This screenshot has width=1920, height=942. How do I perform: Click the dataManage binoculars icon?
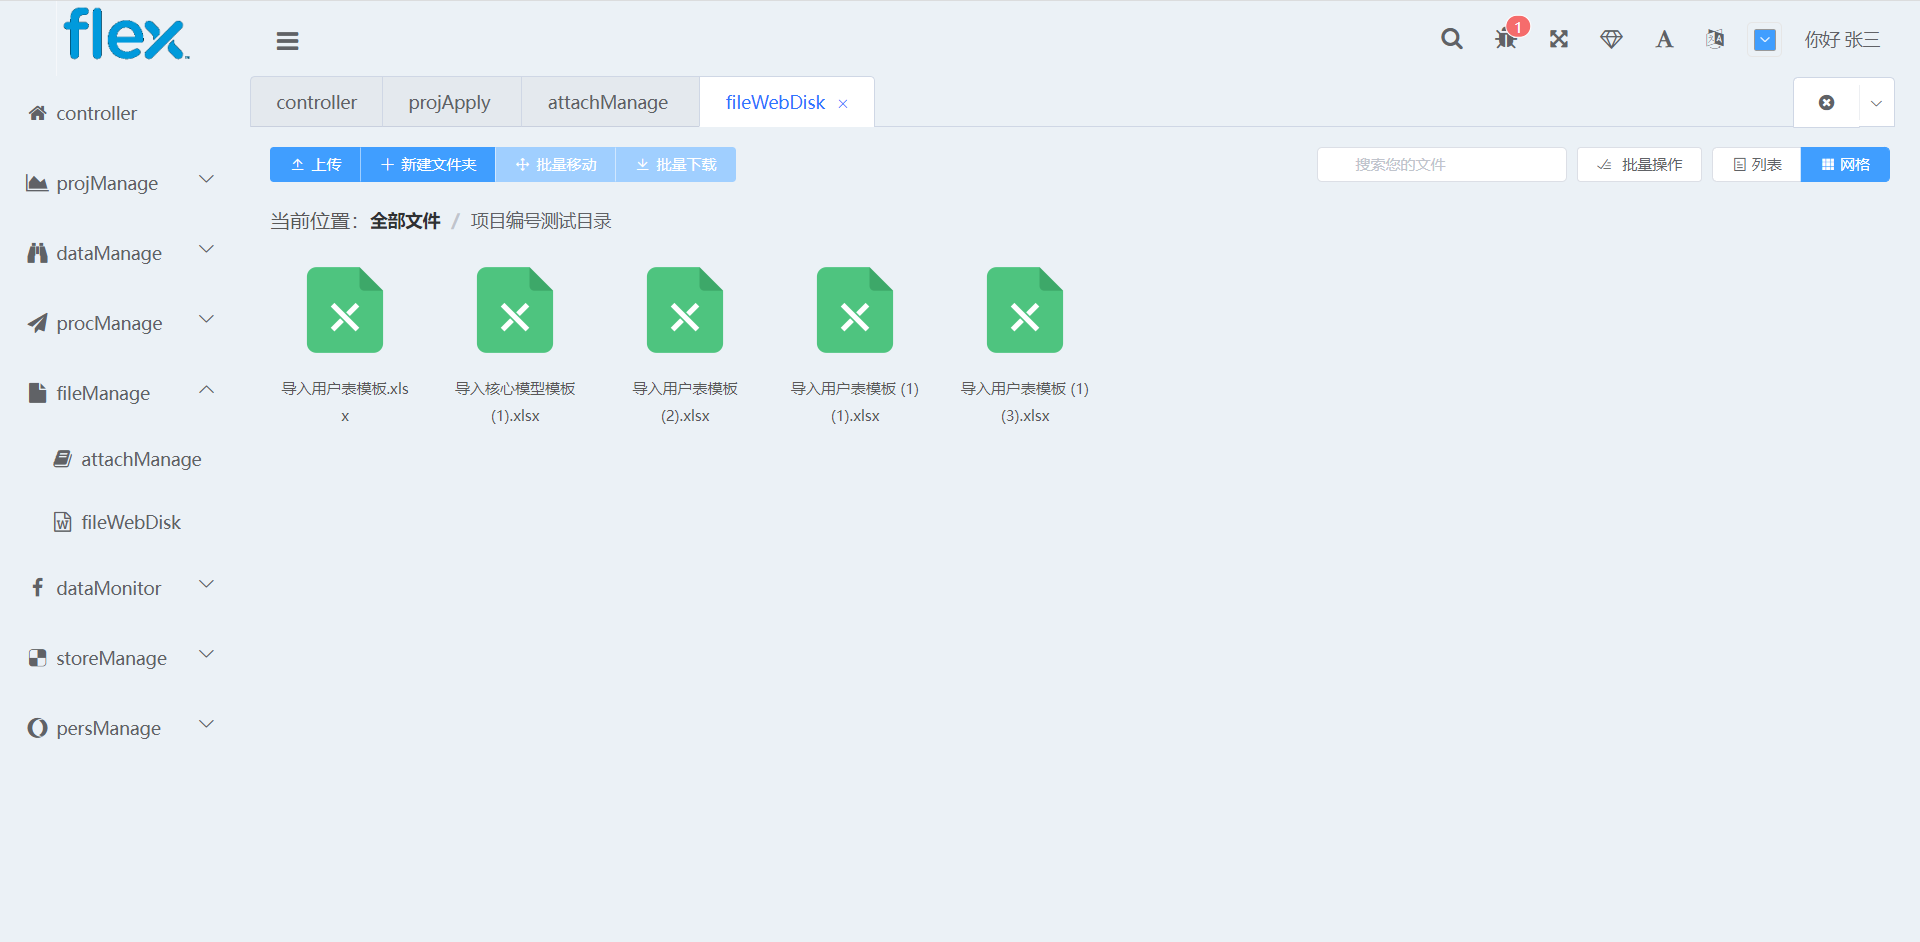coord(37,253)
